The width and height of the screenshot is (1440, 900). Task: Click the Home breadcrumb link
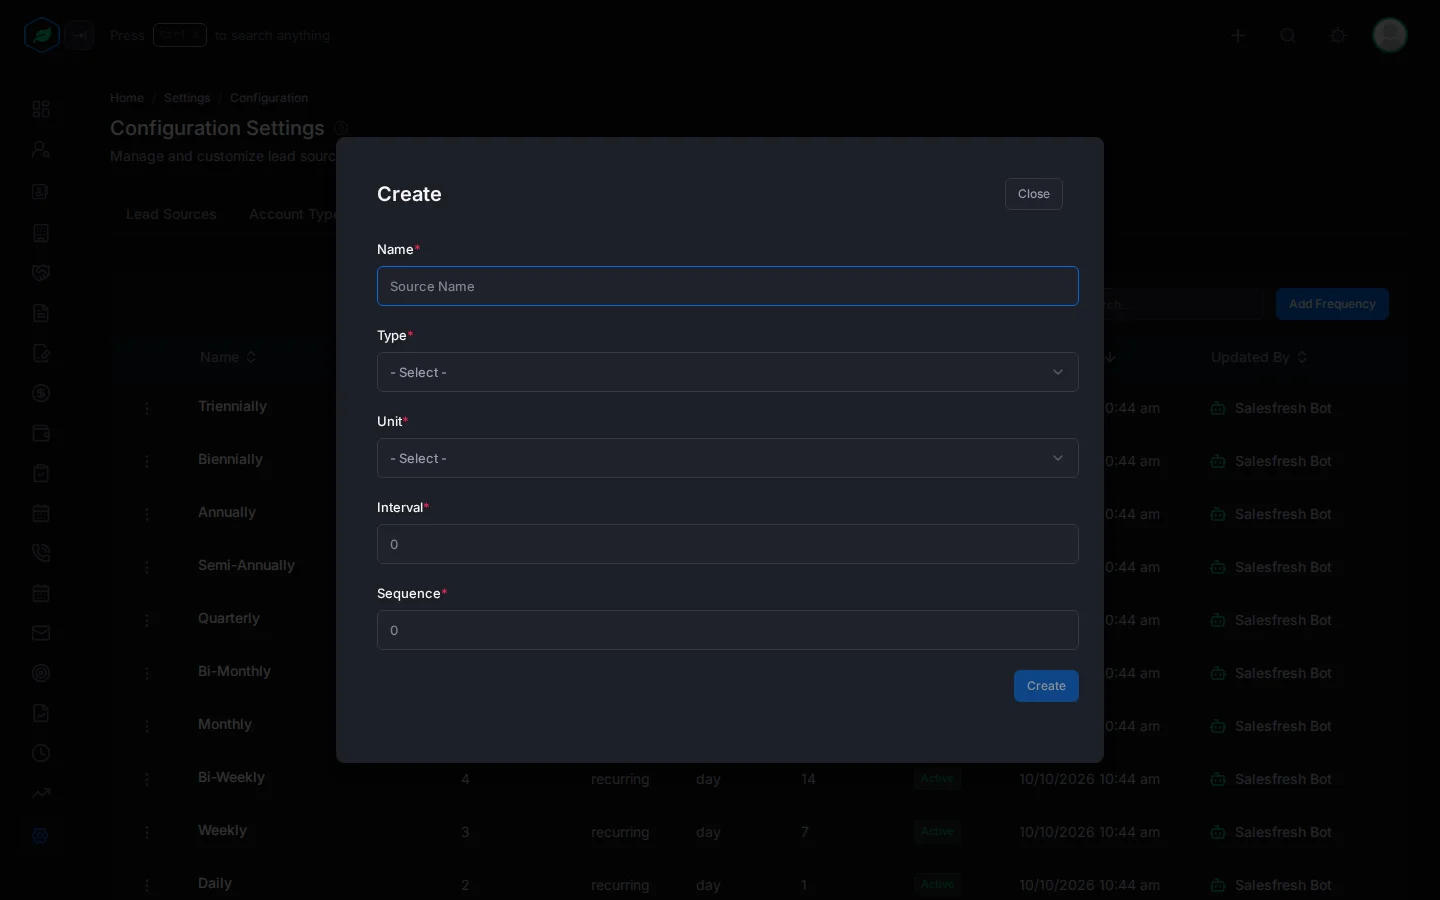127,98
